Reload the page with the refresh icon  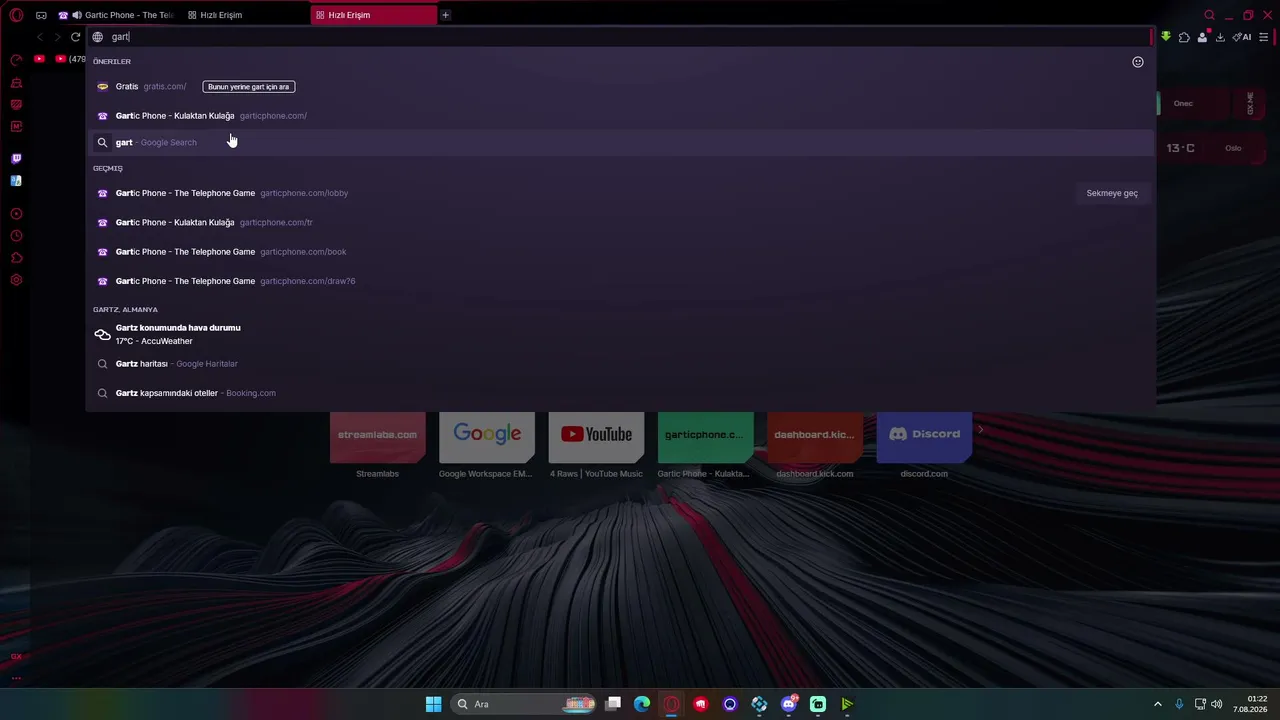(75, 37)
